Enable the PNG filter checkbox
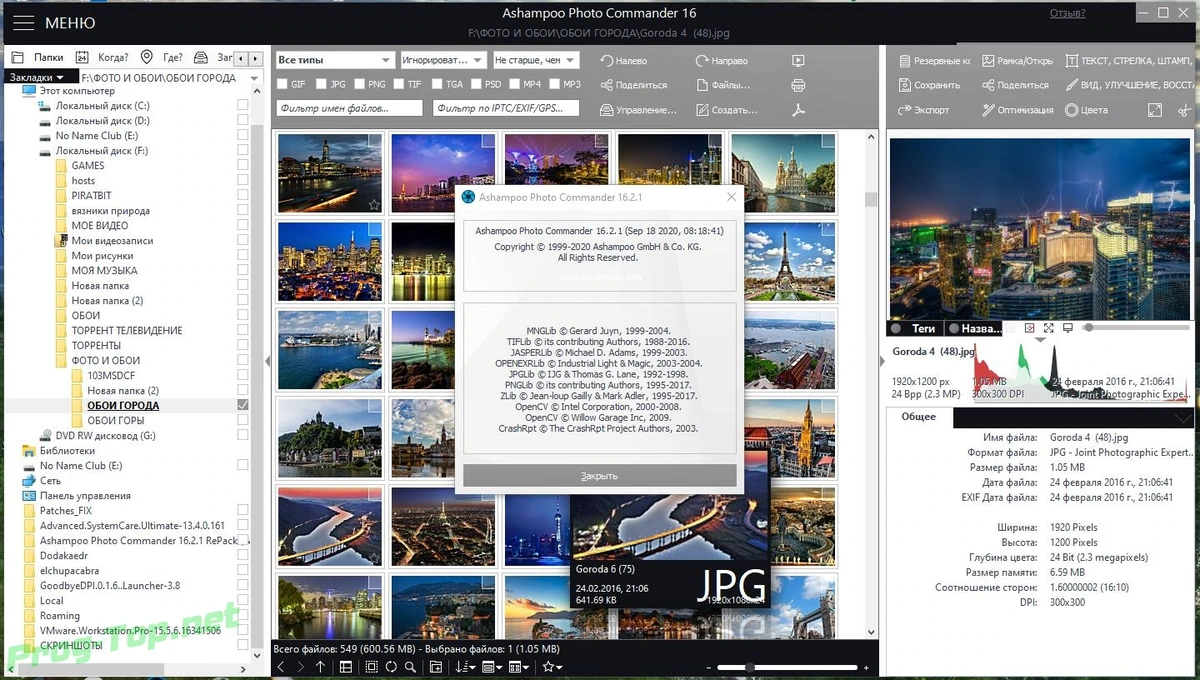 click(360, 85)
